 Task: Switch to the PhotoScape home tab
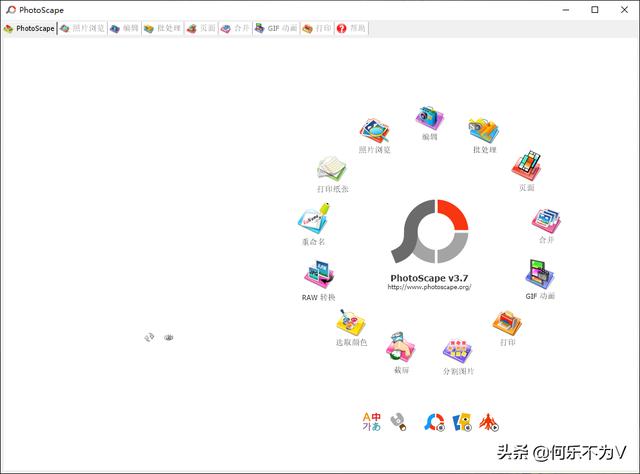point(29,28)
